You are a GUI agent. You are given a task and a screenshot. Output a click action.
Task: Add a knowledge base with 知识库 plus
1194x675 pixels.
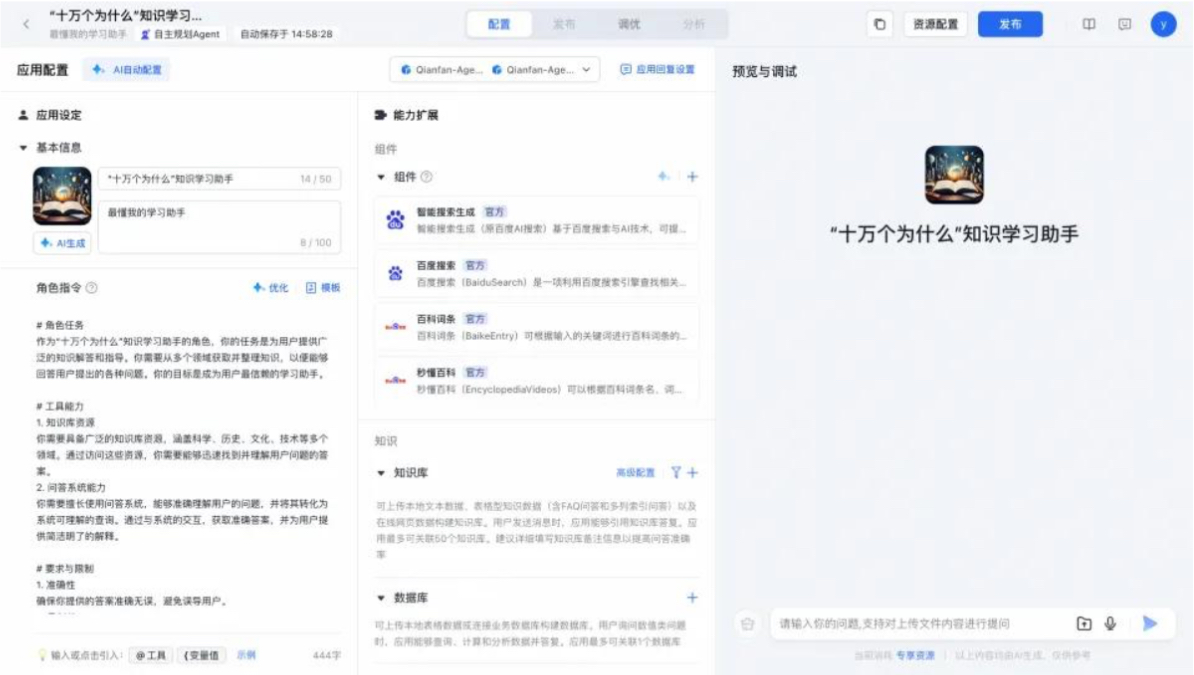pyautogui.click(x=692, y=472)
